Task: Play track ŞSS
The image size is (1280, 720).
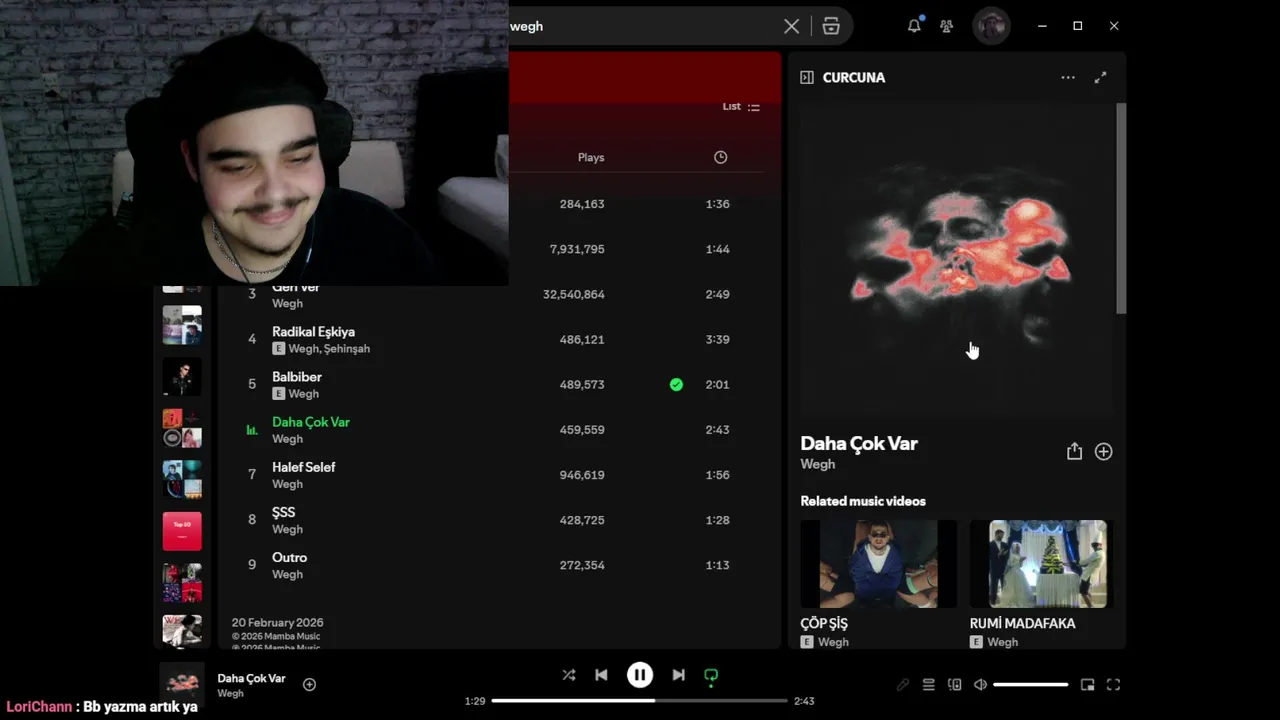Action: pos(284,512)
